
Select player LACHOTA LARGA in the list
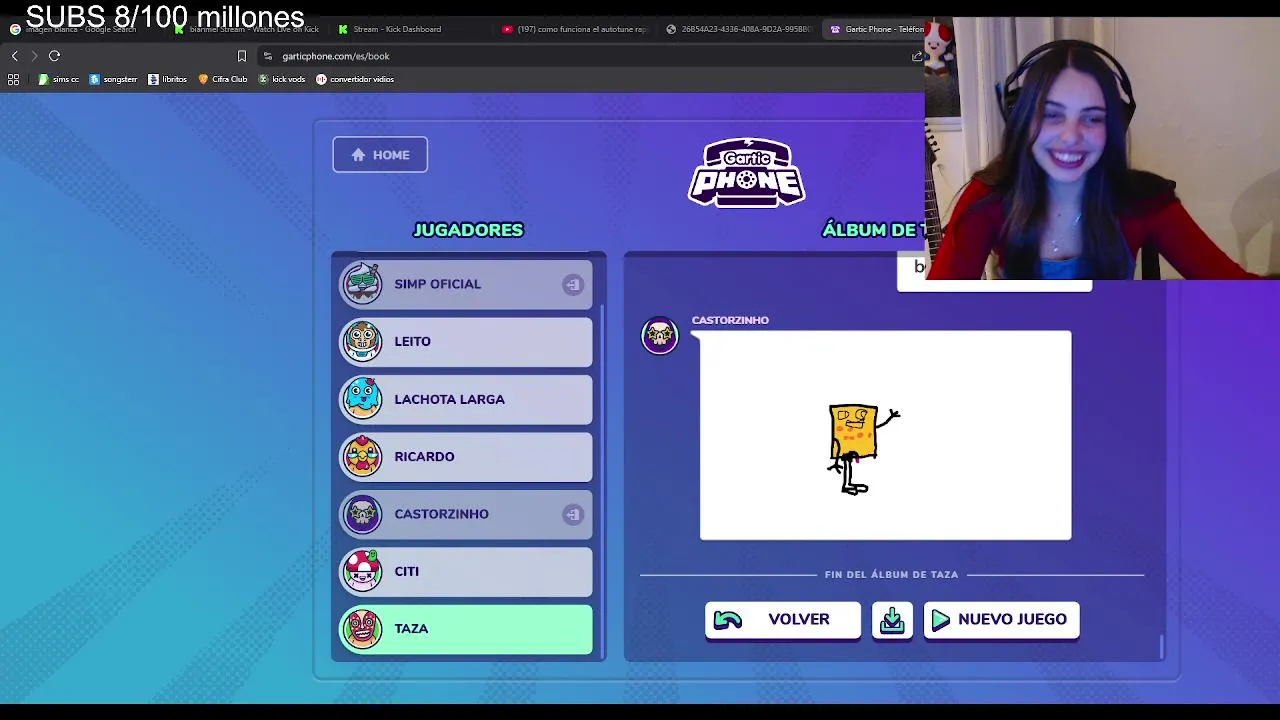(466, 399)
